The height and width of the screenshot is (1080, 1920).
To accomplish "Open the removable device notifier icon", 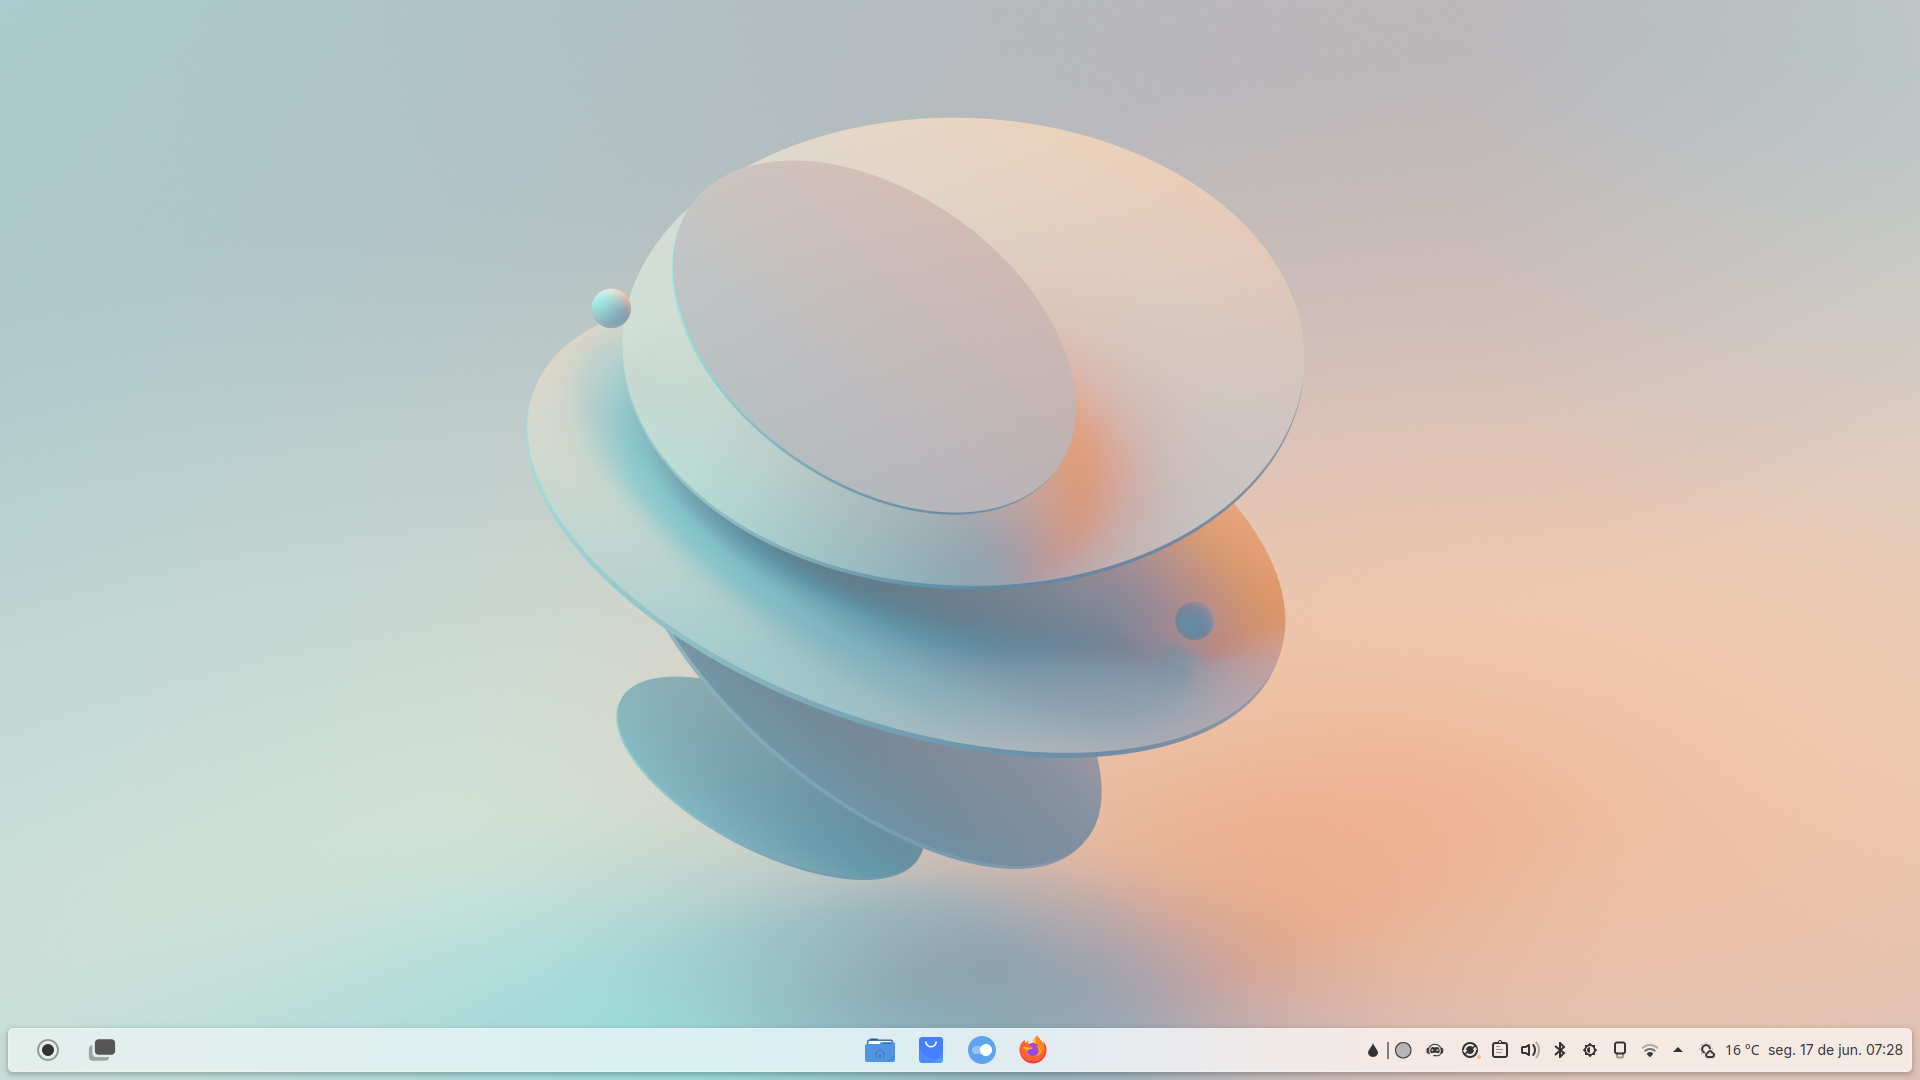I will coord(1620,1050).
